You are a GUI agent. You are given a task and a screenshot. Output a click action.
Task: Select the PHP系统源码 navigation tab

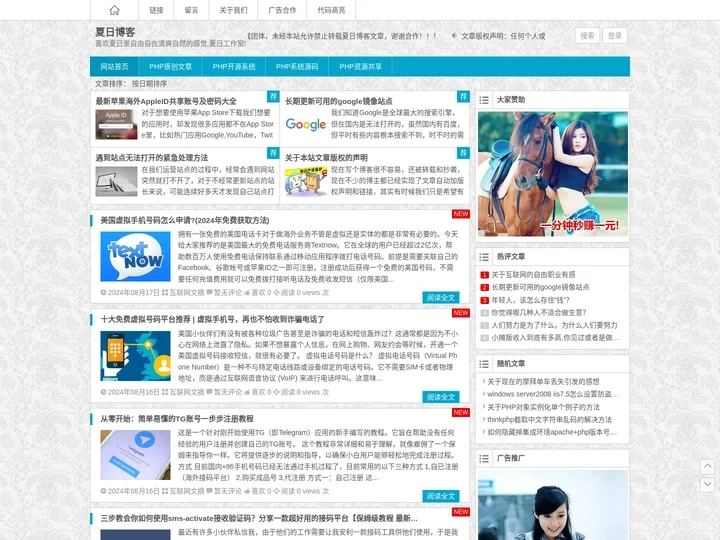[297, 67]
